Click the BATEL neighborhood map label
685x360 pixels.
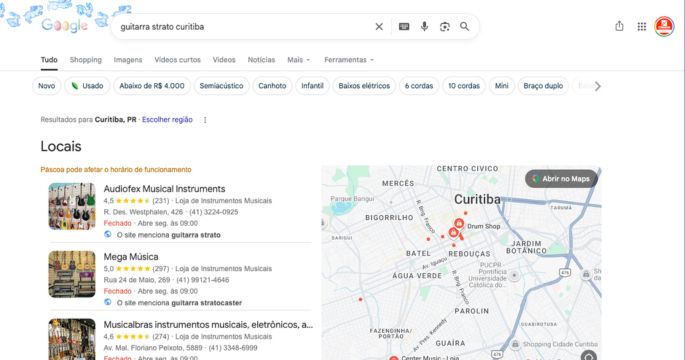coord(418,253)
